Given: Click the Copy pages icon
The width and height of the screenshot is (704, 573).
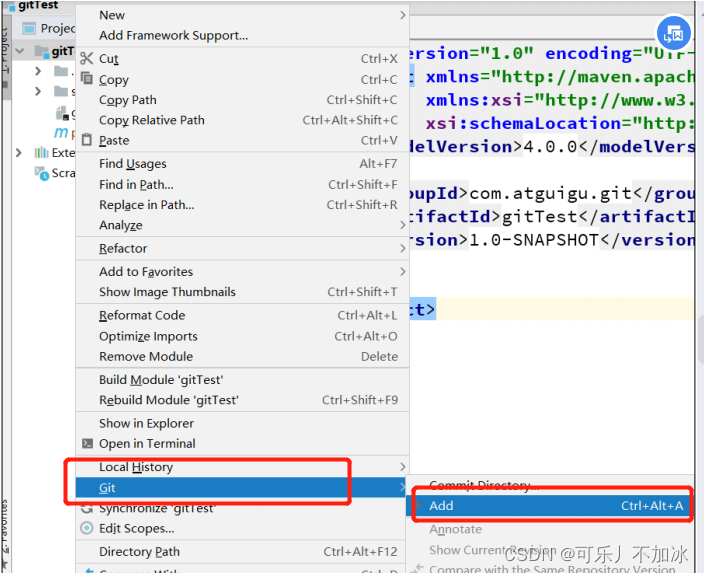Looking at the screenshot, I should [87, 79].
